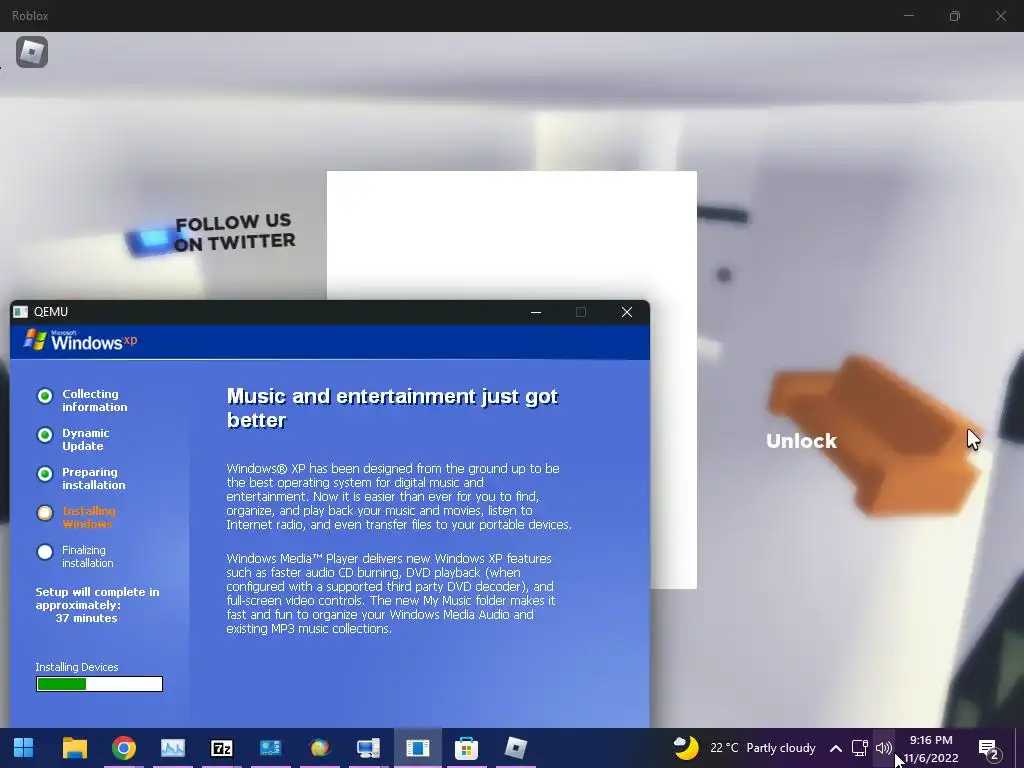The height and width of the screenshot is (768, 1024).
Task: Open Microsoft Store from the taskbar
Action: [x=466, y=748]
